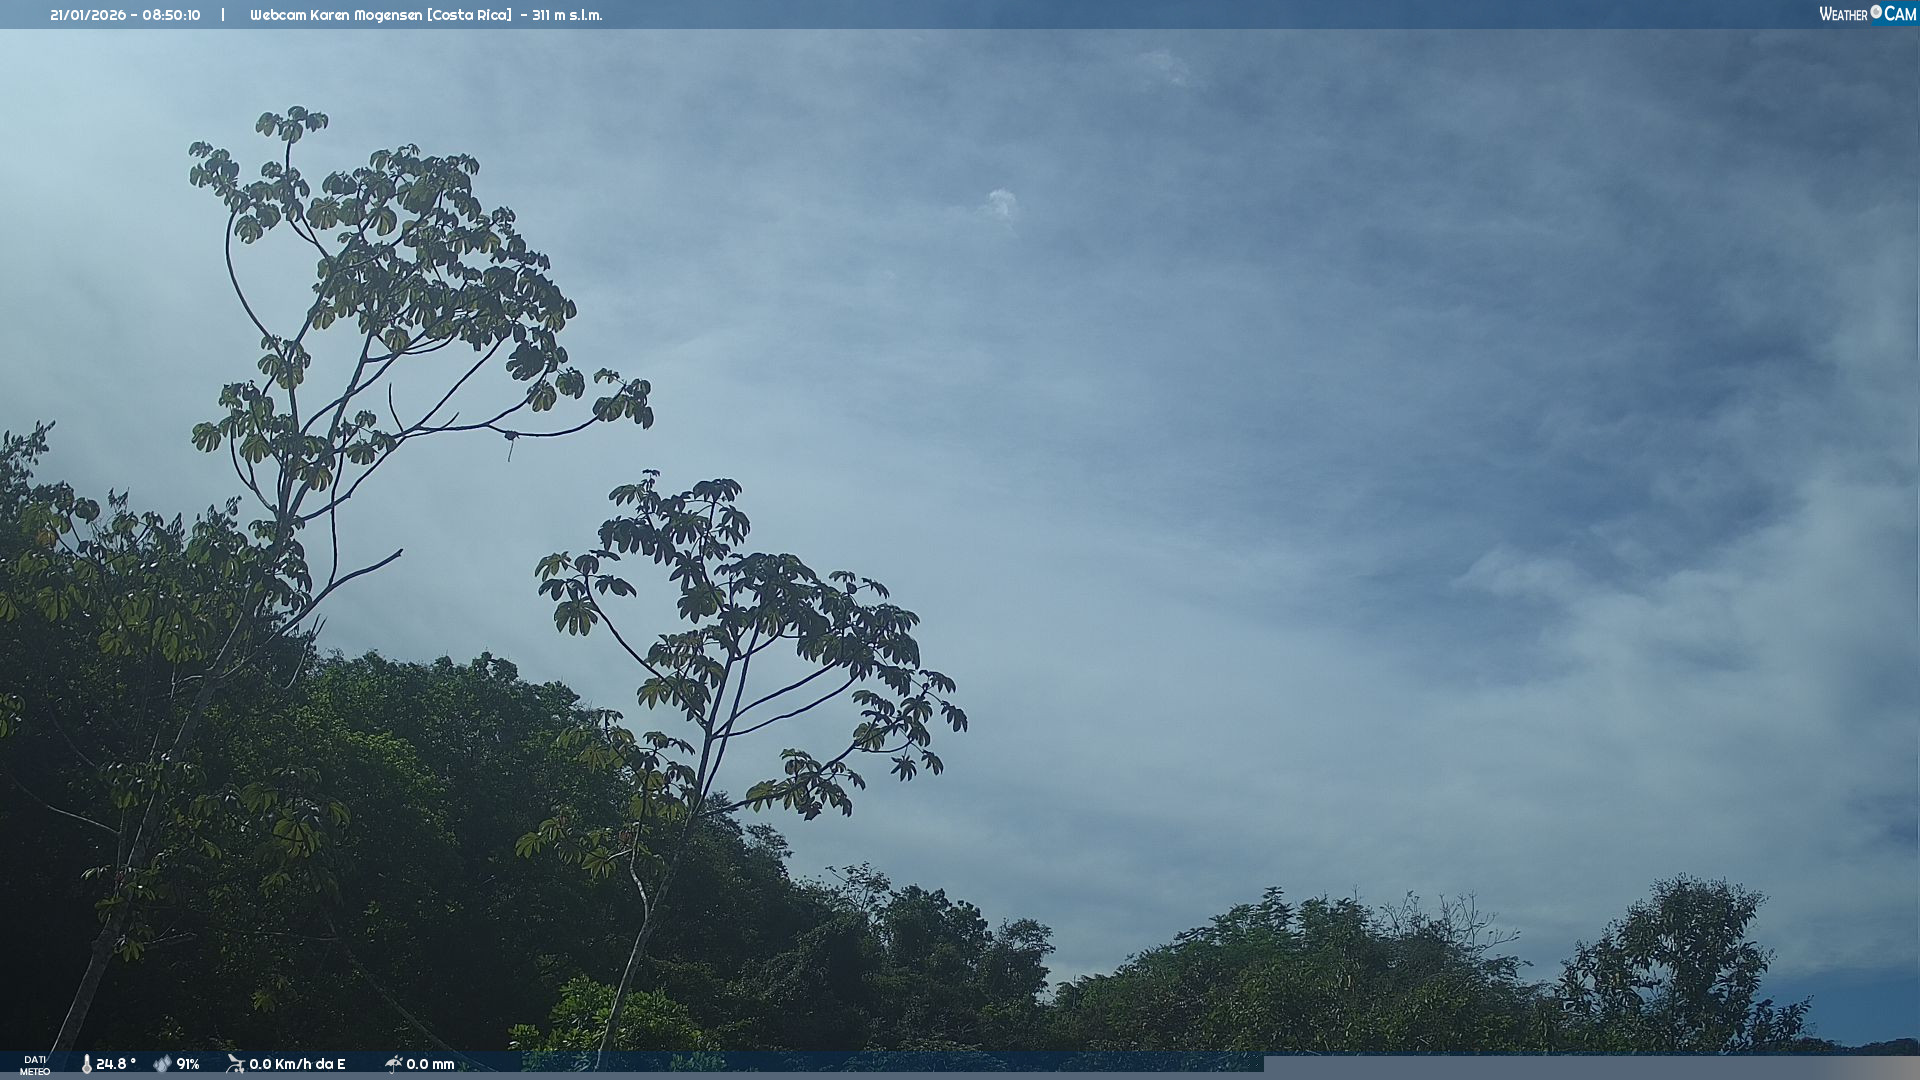Click the 311 m s.l.m. elevation text
The height and width of the screenshot is (1080, 1920).
567,15
